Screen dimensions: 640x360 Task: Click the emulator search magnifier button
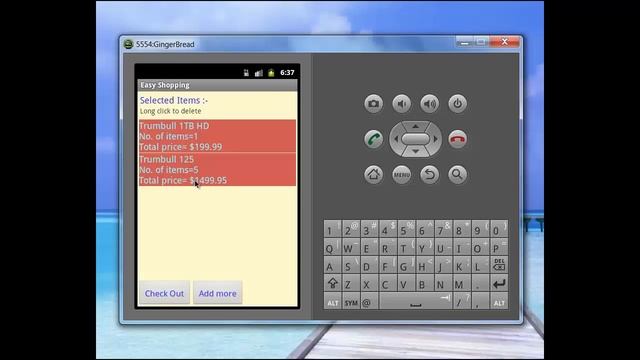(x=458, y=175)
